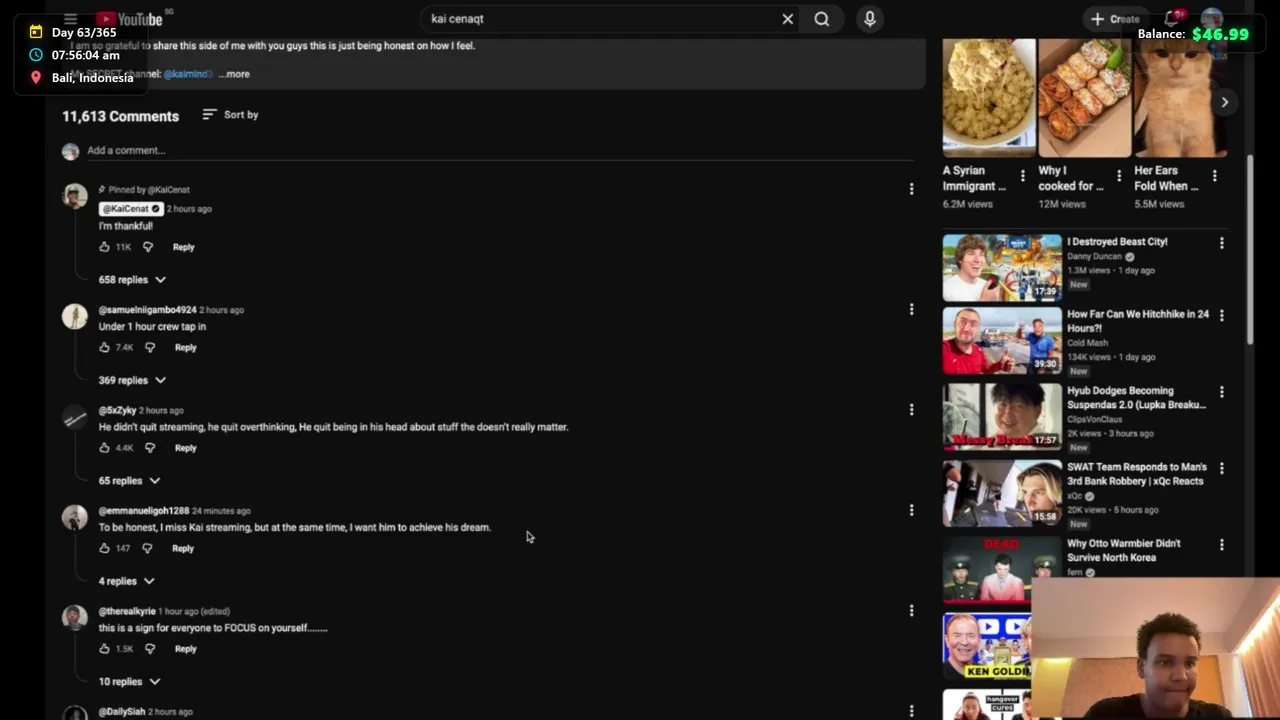Show next Shorts with right arrow
Screen dimensions: 1280x720
coord(1224,102)
